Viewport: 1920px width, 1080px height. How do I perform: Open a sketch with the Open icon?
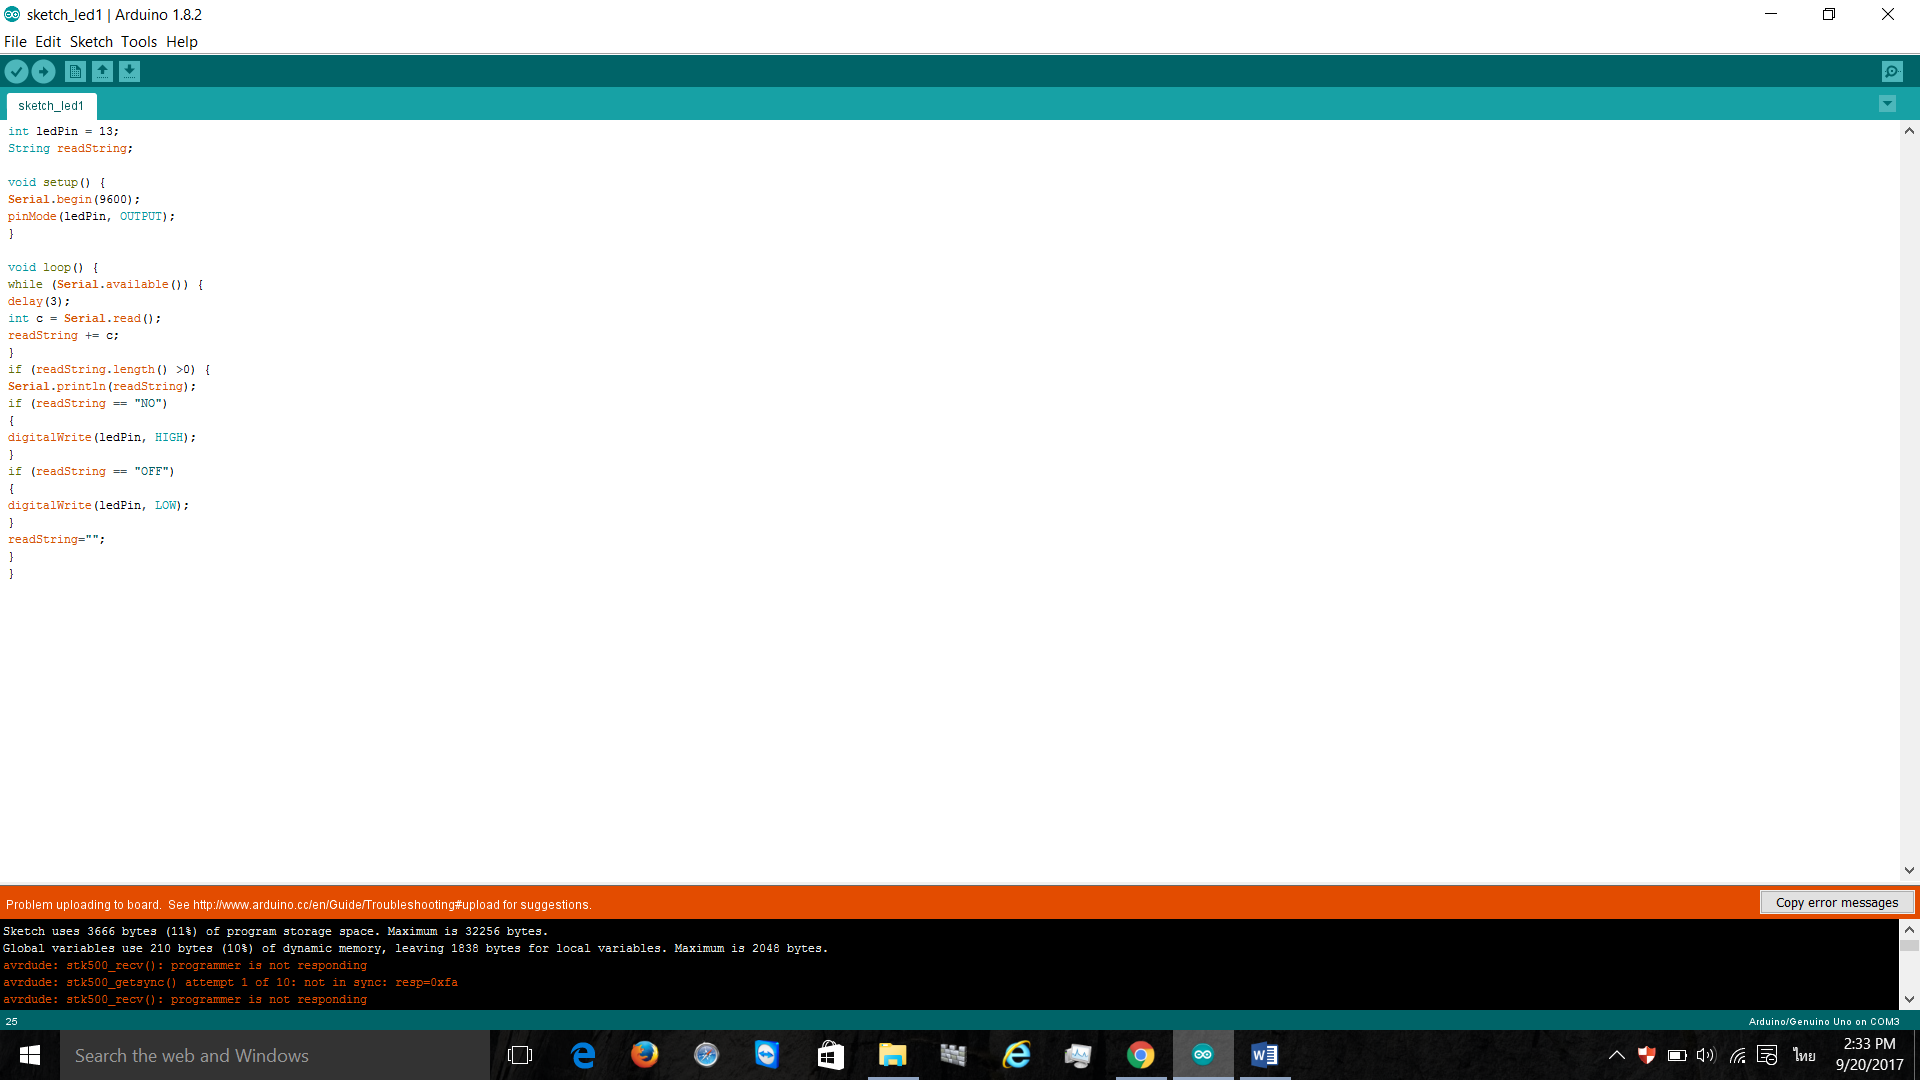pyautogui.click(x=102, y=71)
